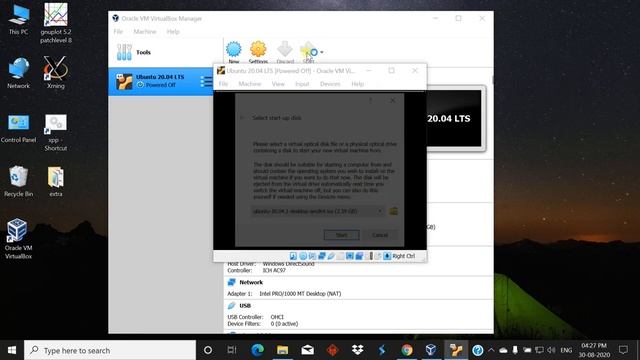Click the audio indicator in VM status bar
The image size is (640, 360).
pyautogui.click(x=312, y=256)
